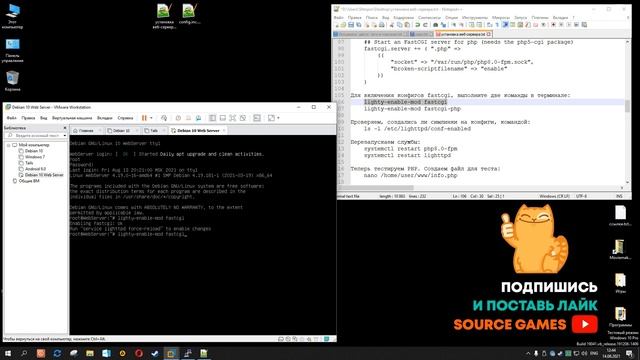Image resolution: width=640 pixels, height=360 pixels.
Task: Close VMware's Библиотека library panel
Action: [x=64, y=128]
